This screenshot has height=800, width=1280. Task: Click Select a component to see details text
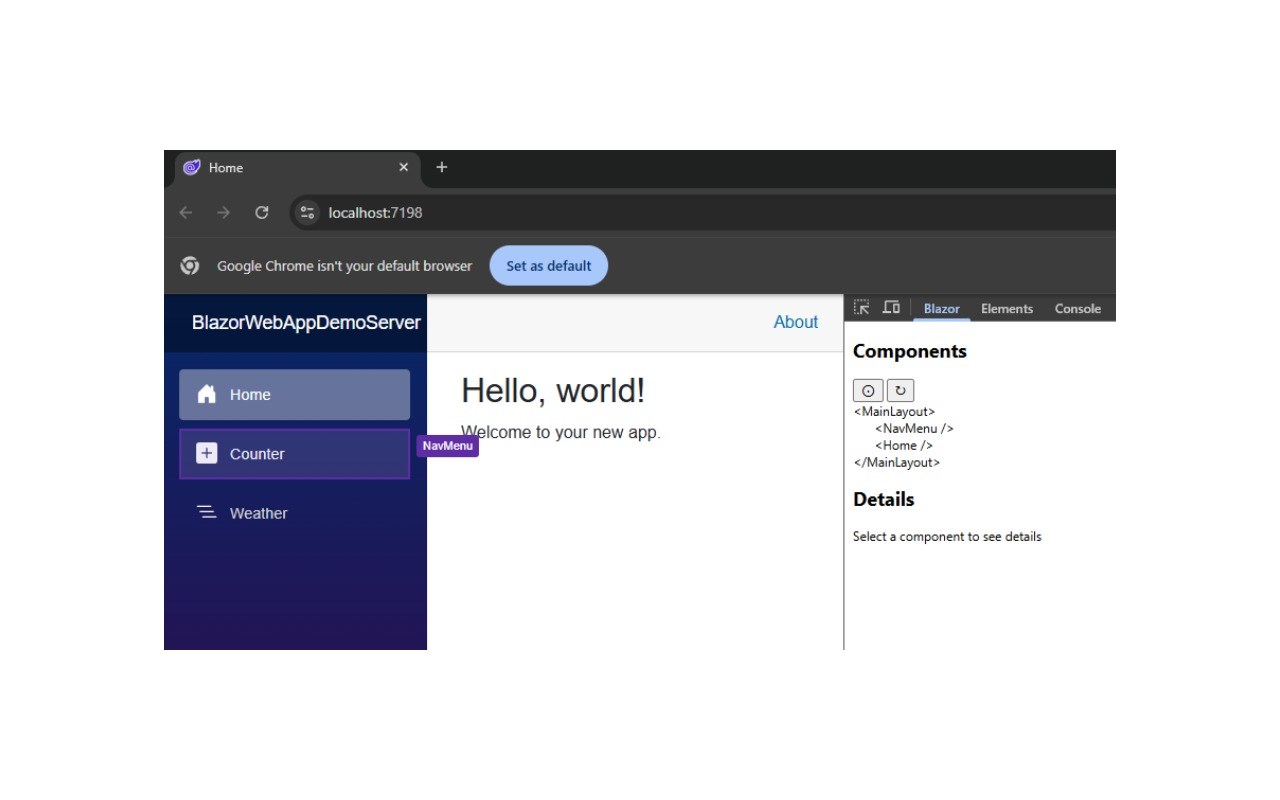point(947,537)
